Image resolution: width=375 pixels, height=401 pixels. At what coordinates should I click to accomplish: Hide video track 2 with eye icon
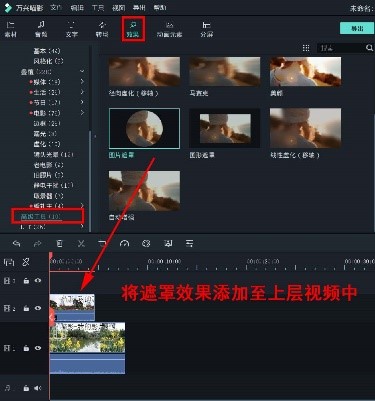(x=38, y=308)
